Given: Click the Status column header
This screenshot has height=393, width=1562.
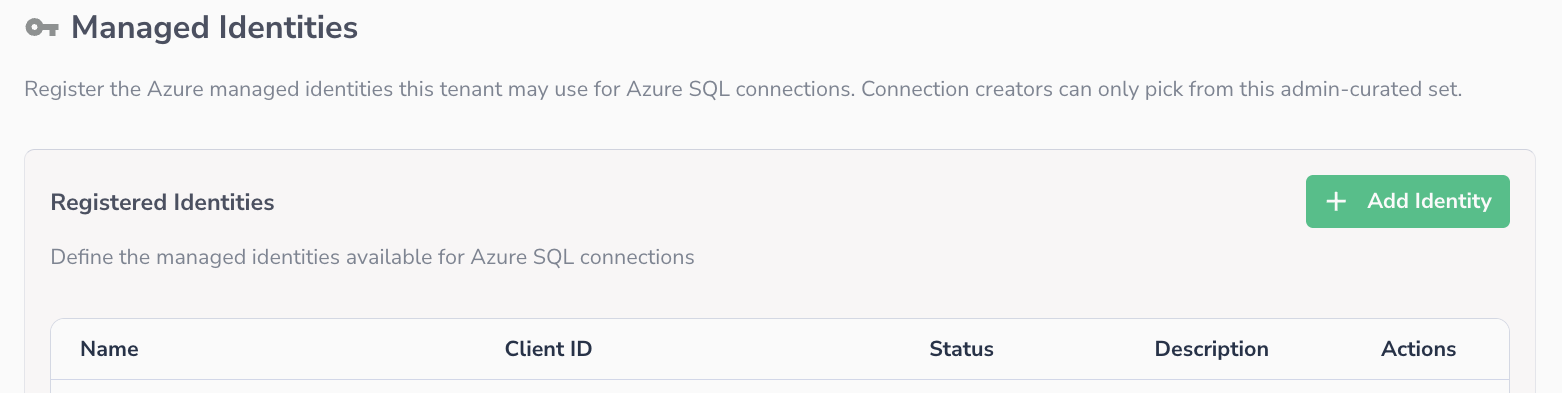Looking at the screenshot, I should coord(961,349).
